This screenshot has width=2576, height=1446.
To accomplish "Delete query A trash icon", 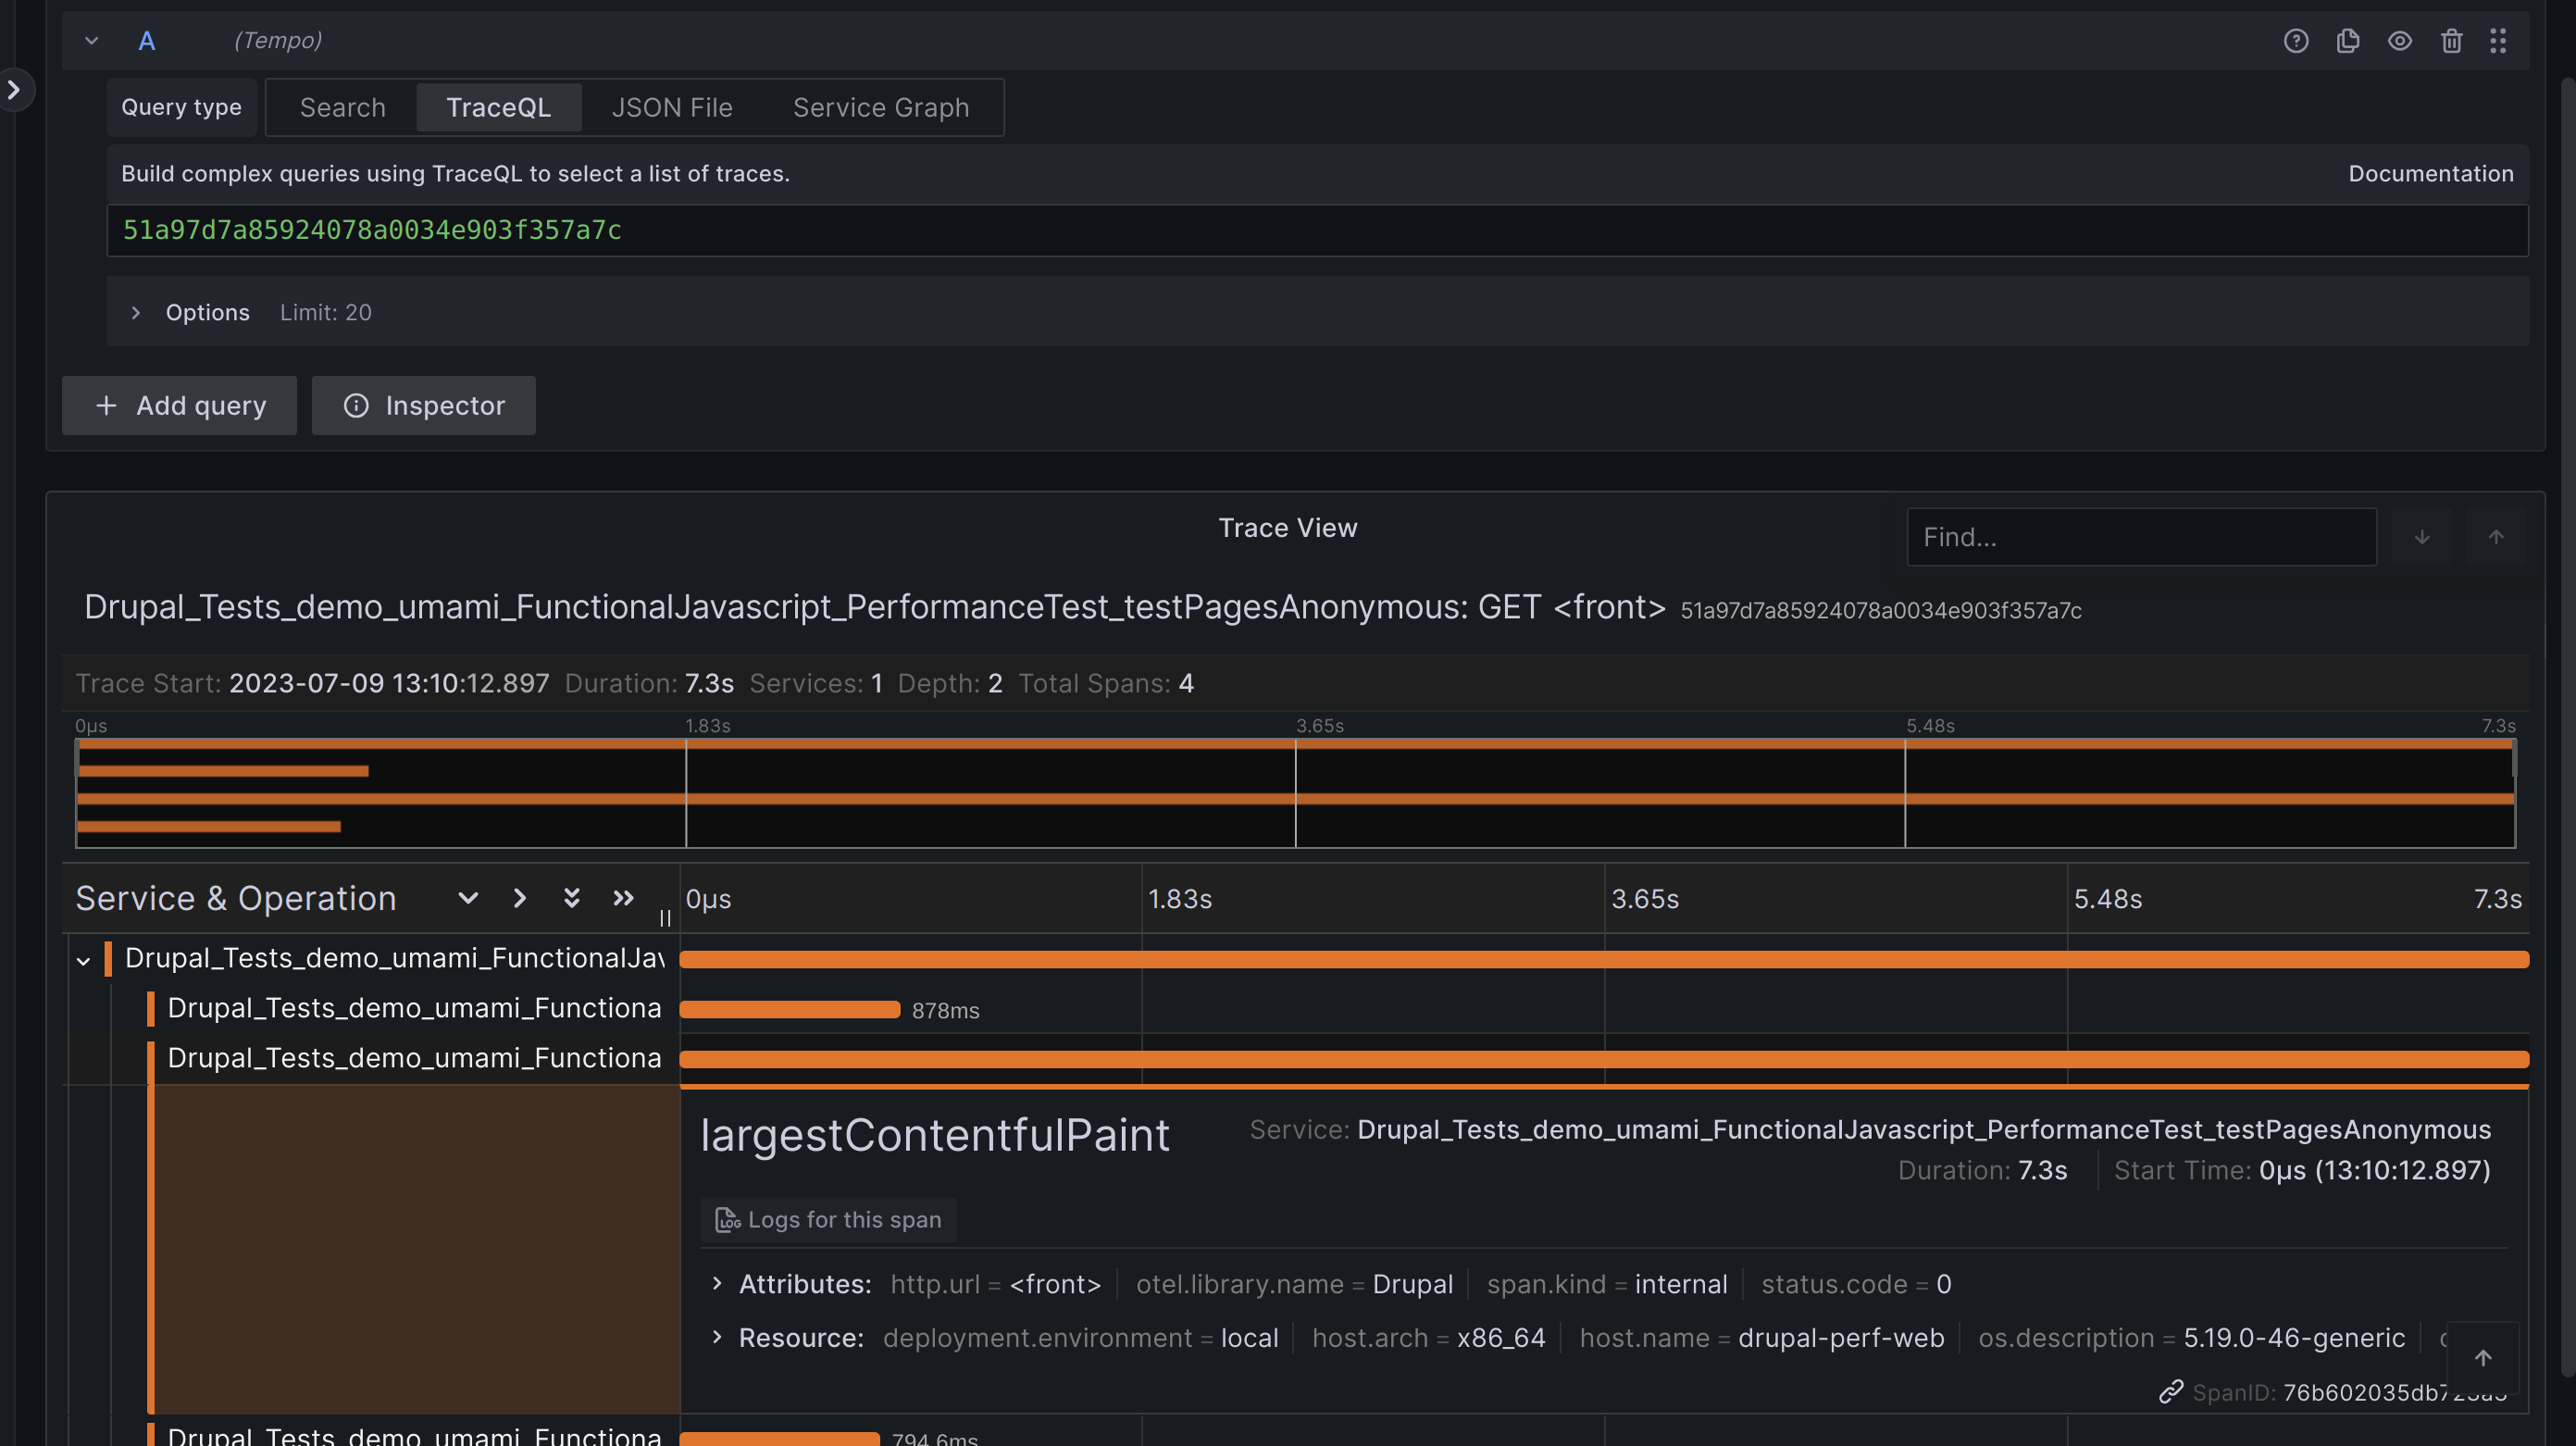I will tap(2451, 41).
